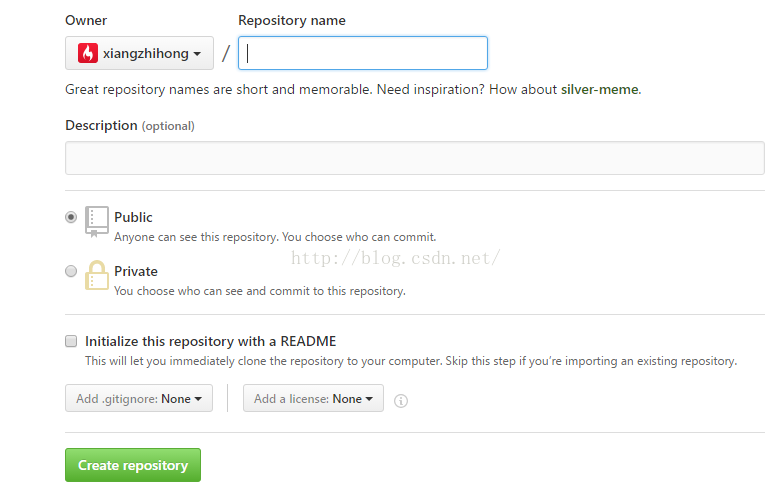
Task: Expand the Add a license dropdown
Action: coord(313,398)
